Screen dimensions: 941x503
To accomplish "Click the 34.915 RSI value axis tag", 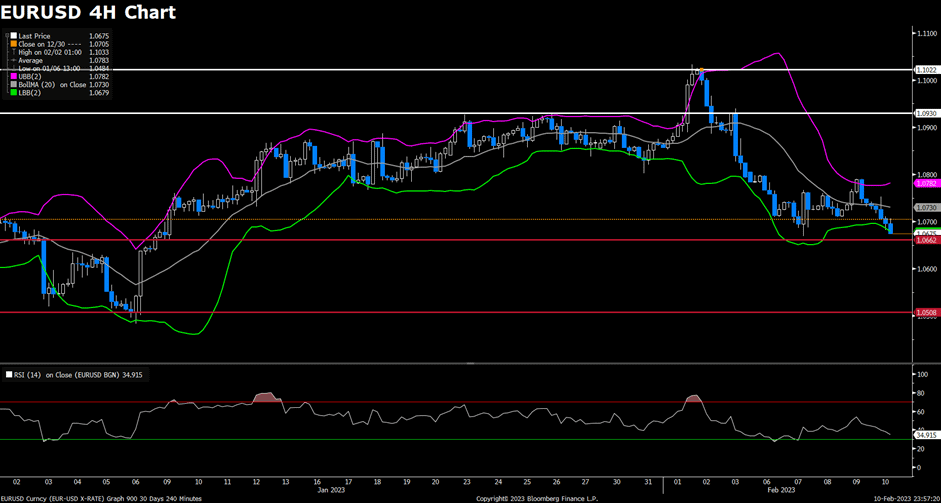I will tap(926, 435).
